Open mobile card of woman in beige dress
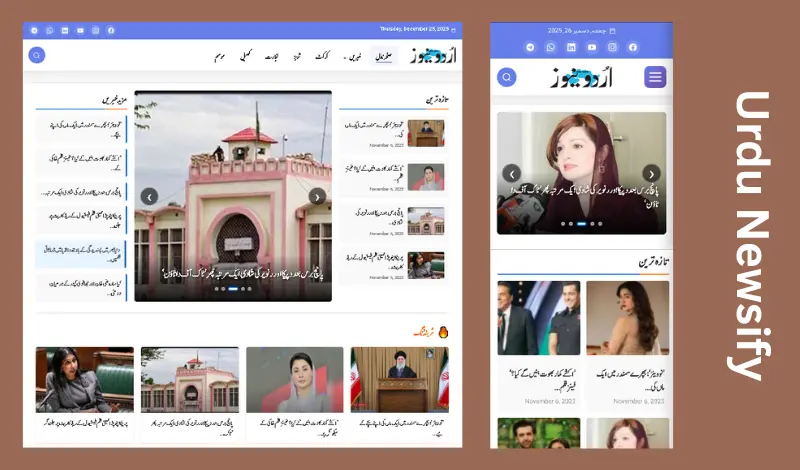 click(628, 345)
